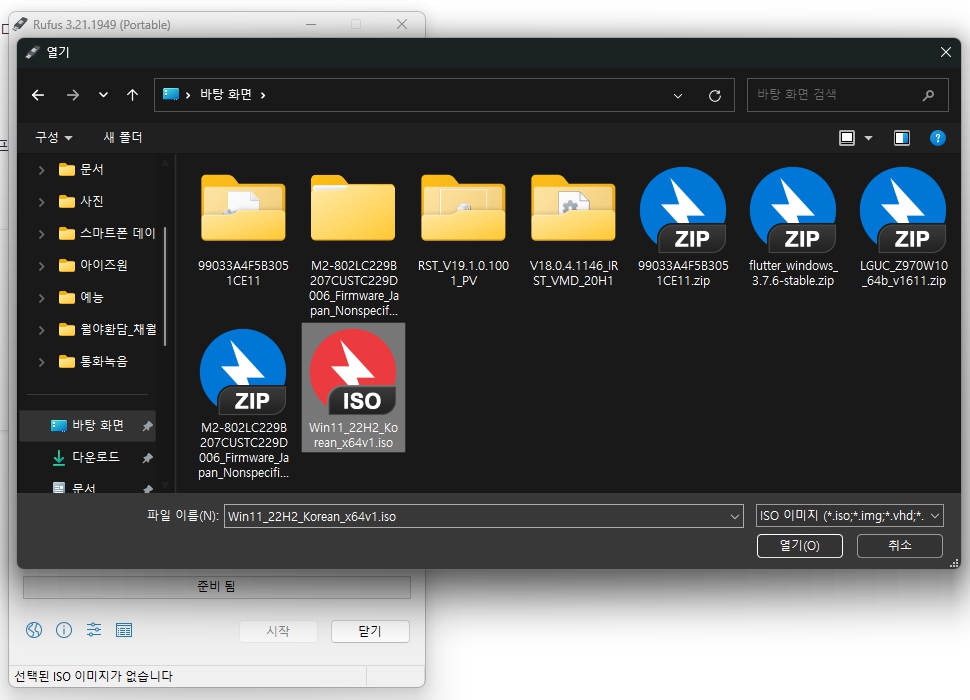Open help with the question mark icon
The image size is (970, 700).
(x=938, y=138)
